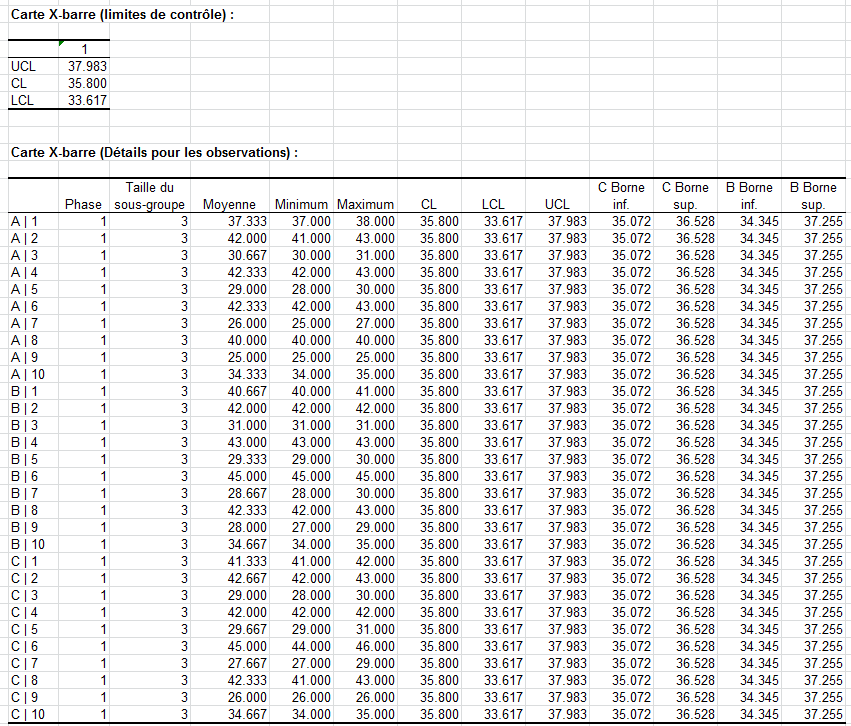The image size is (851, 726).
Task: Select the row label 'C | 10'
Action: click(x=27, y=714)
